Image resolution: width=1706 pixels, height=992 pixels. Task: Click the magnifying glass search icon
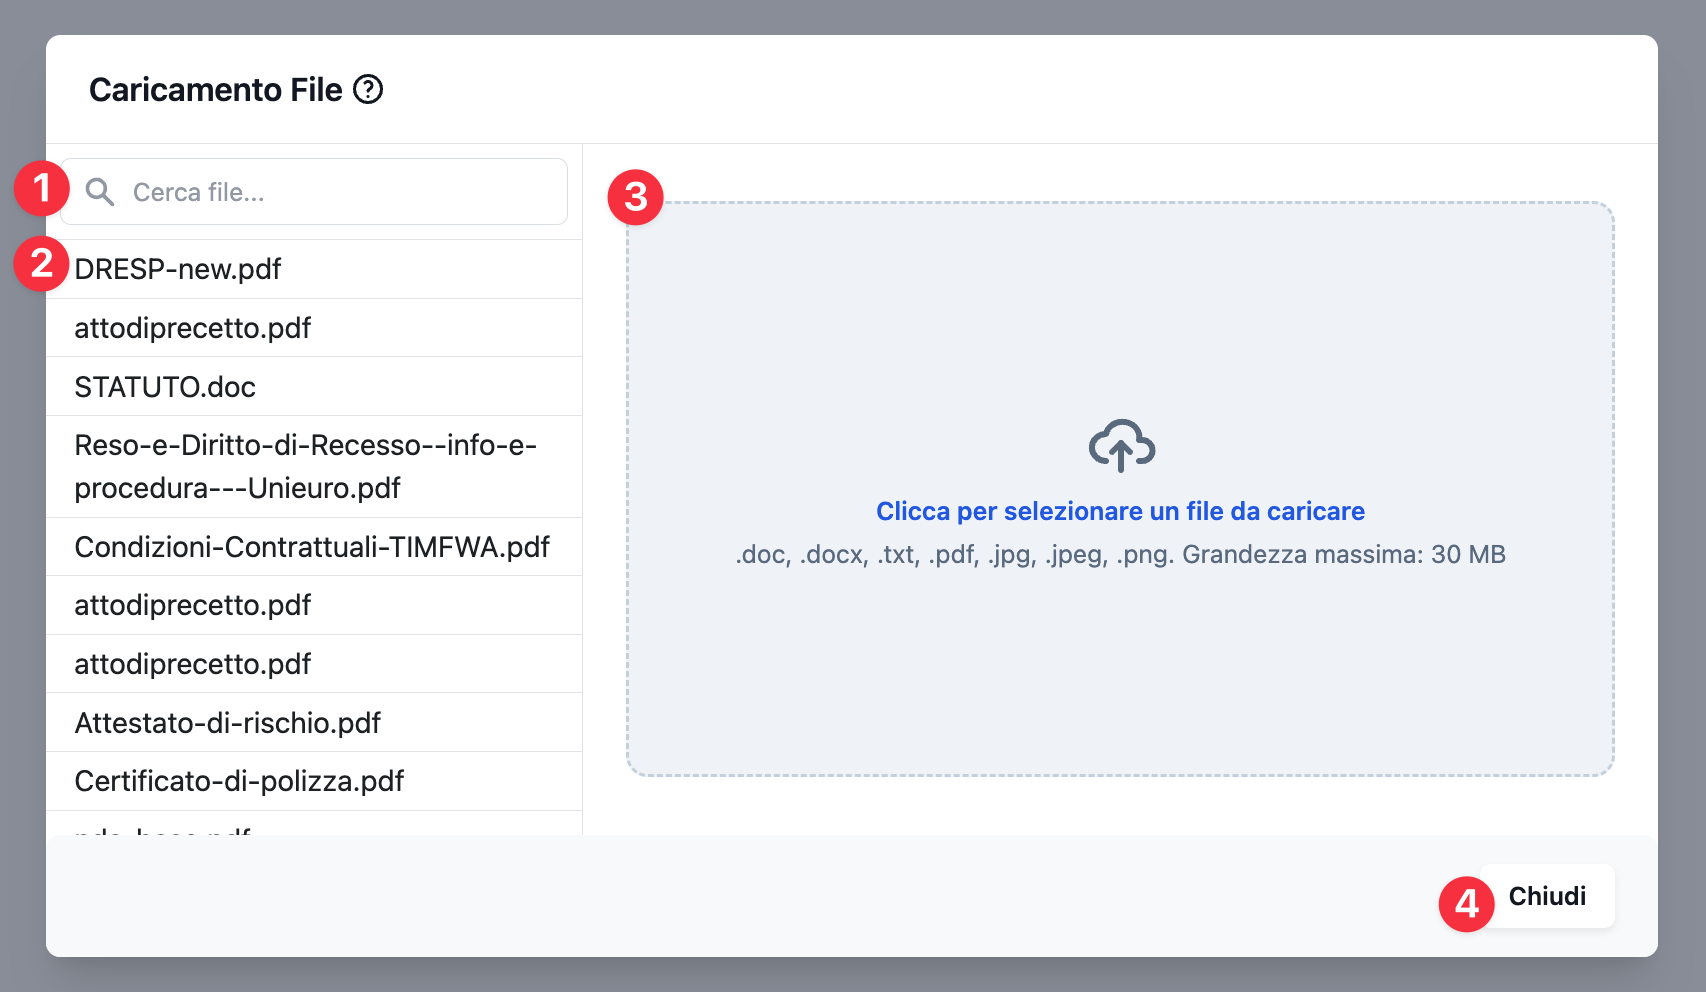pyautogui.click(x=99, y=192)
